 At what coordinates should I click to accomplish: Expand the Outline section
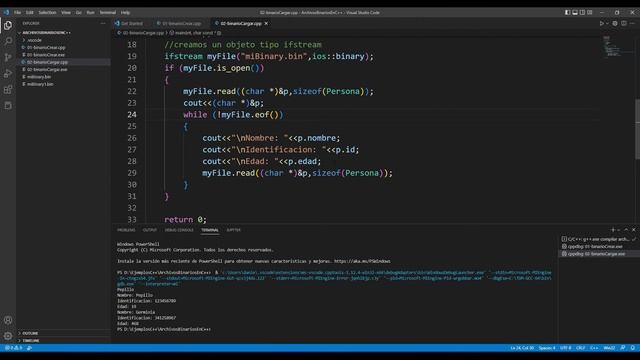(63, 333)
